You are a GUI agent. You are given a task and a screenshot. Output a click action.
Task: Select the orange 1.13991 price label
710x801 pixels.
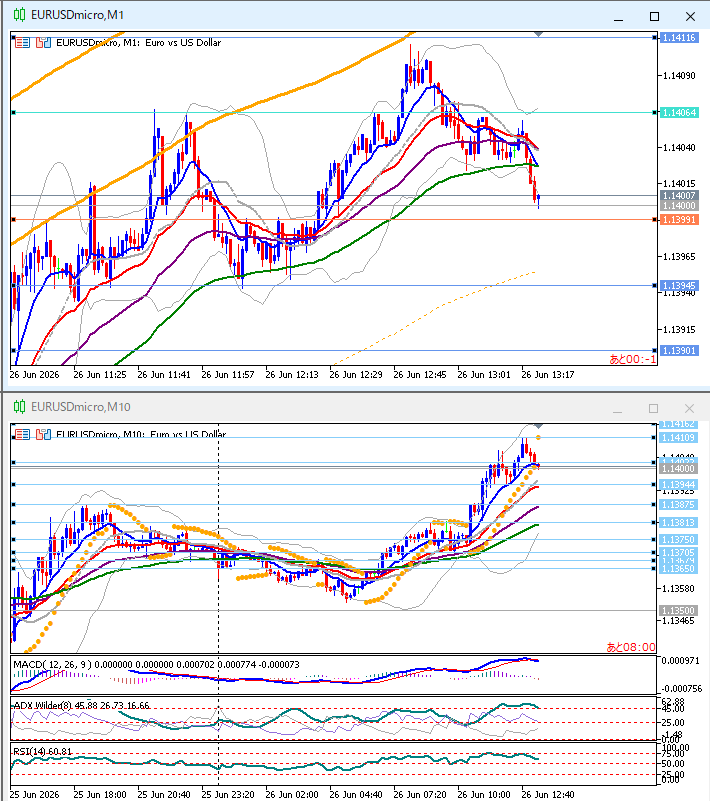pyautogui.click(x=679, y=220)
